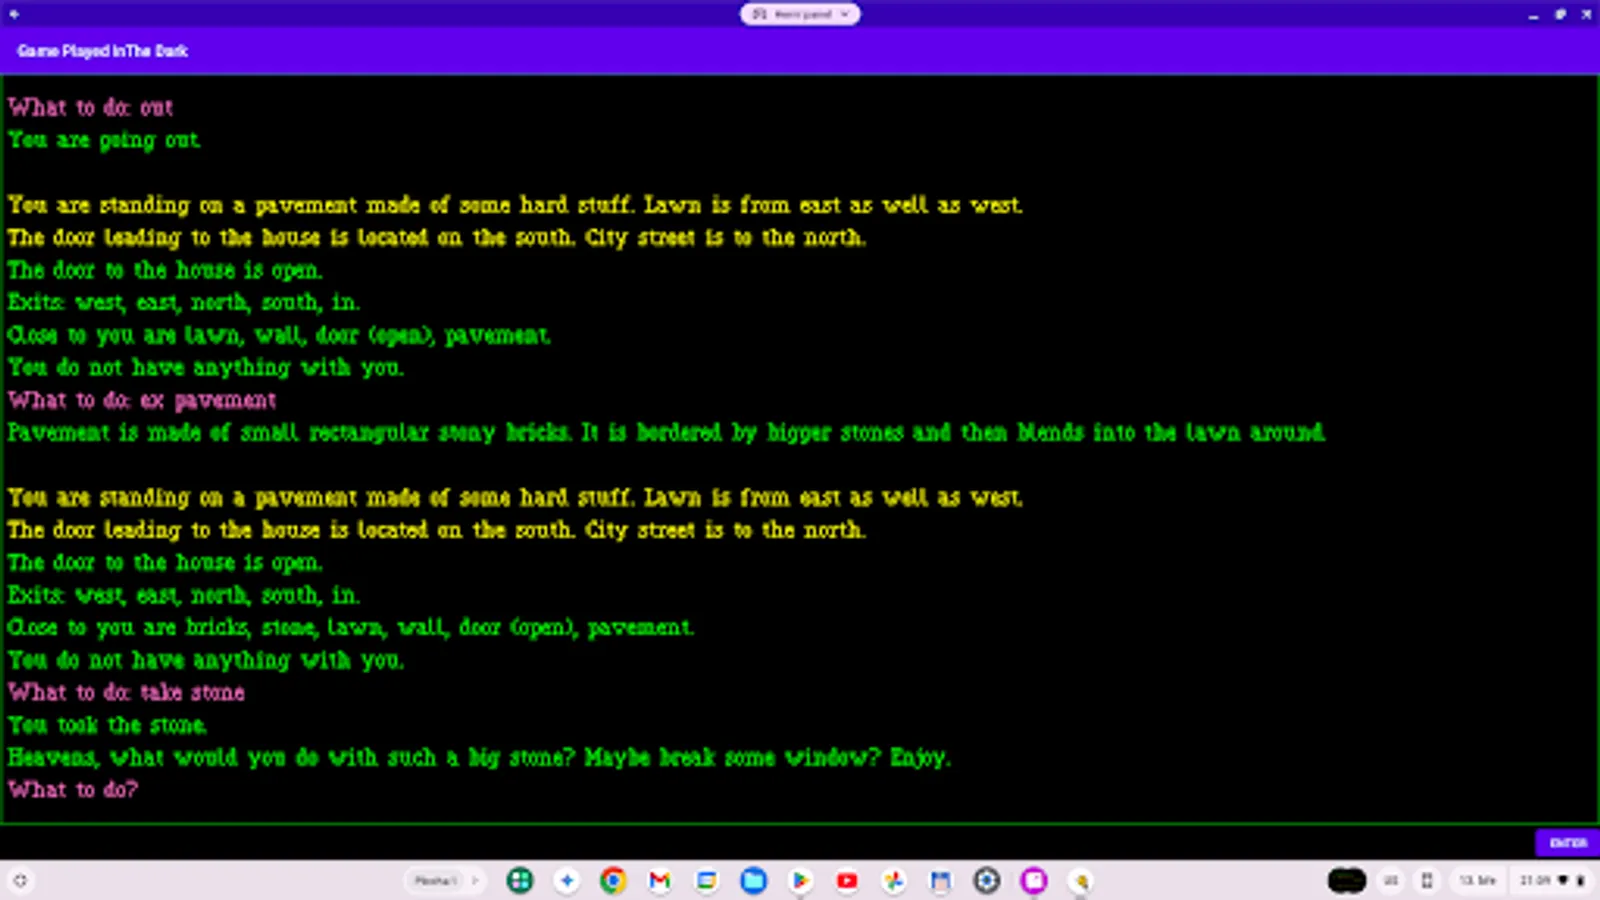The width and height of the screenshot is (1600, 900).
Task: Expand the desk switcher next to Phosha 1
Action: tap(473, 881)
